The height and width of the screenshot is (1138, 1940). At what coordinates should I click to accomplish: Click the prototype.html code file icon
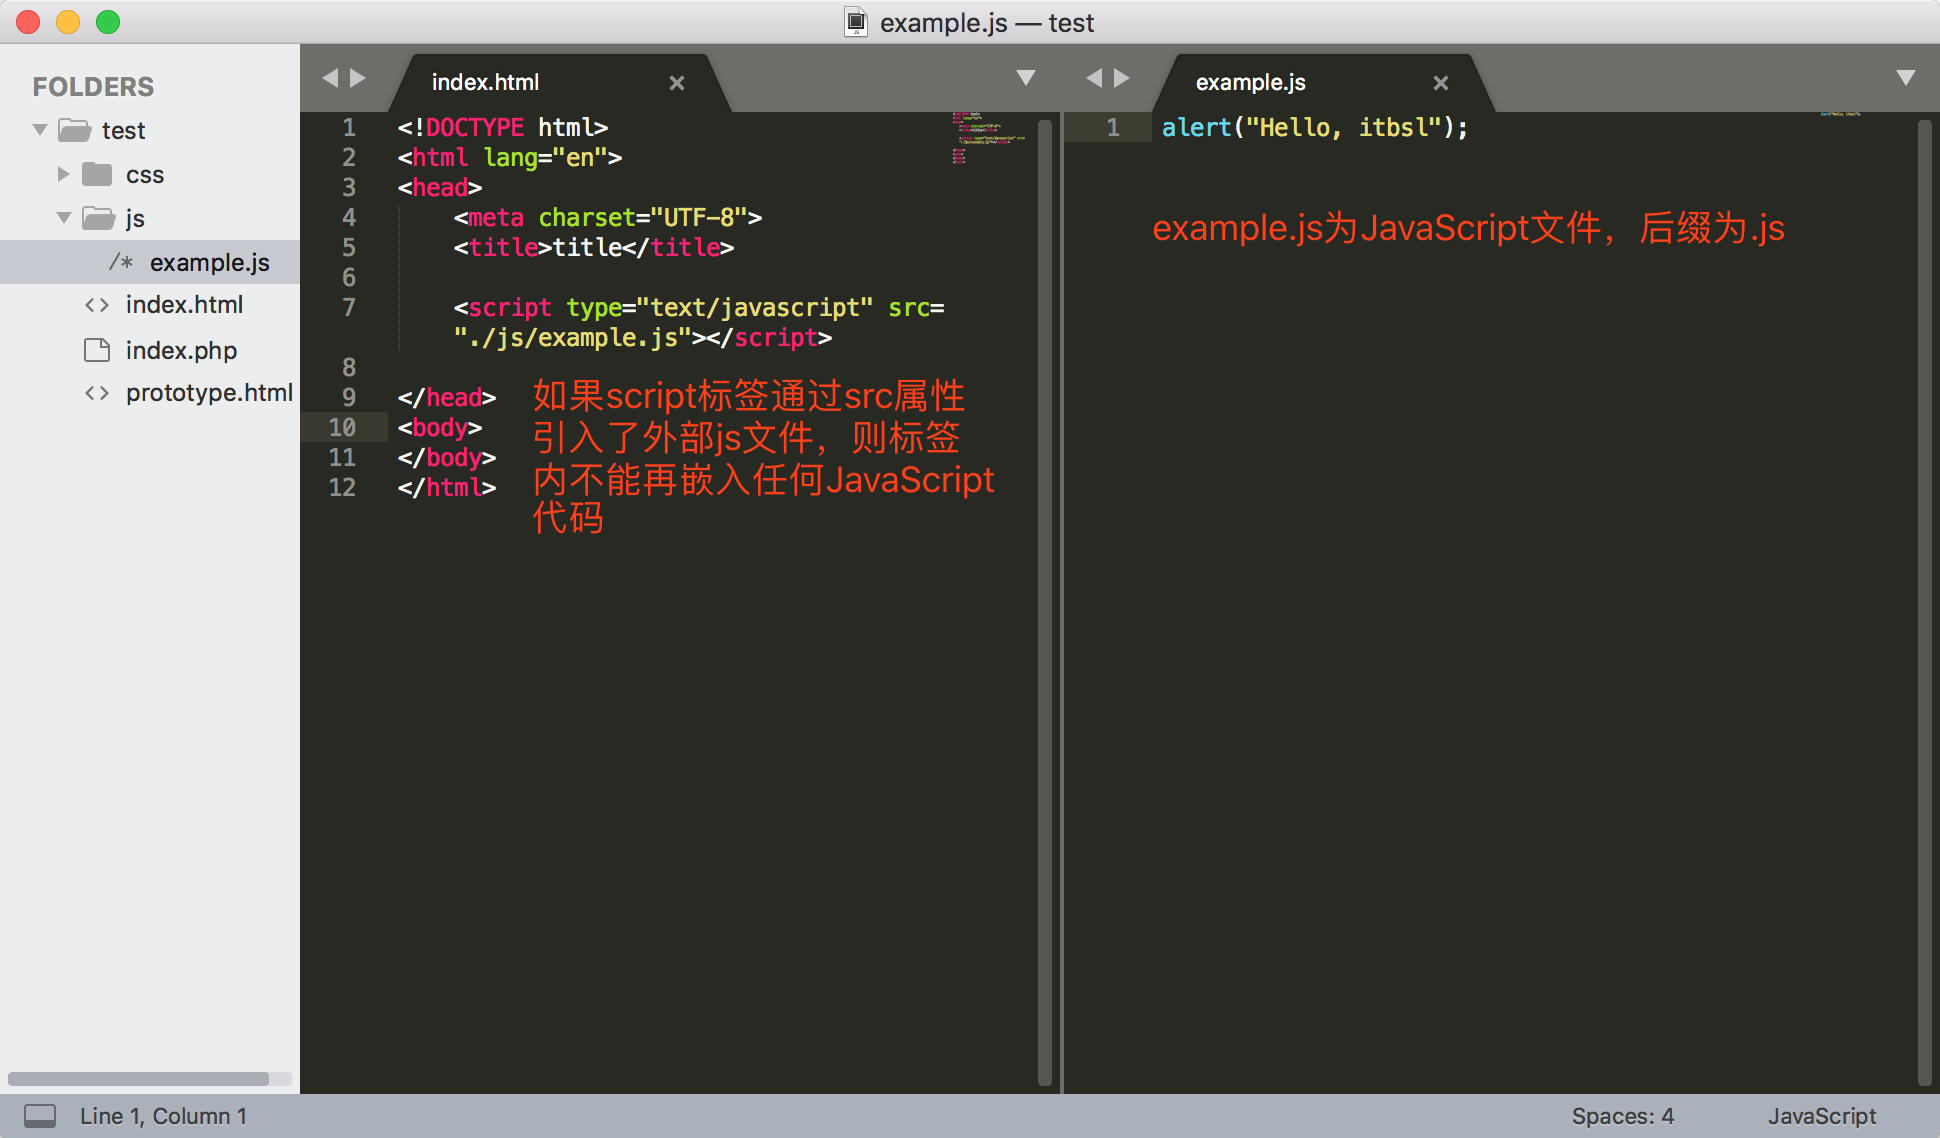pos(97,393)
